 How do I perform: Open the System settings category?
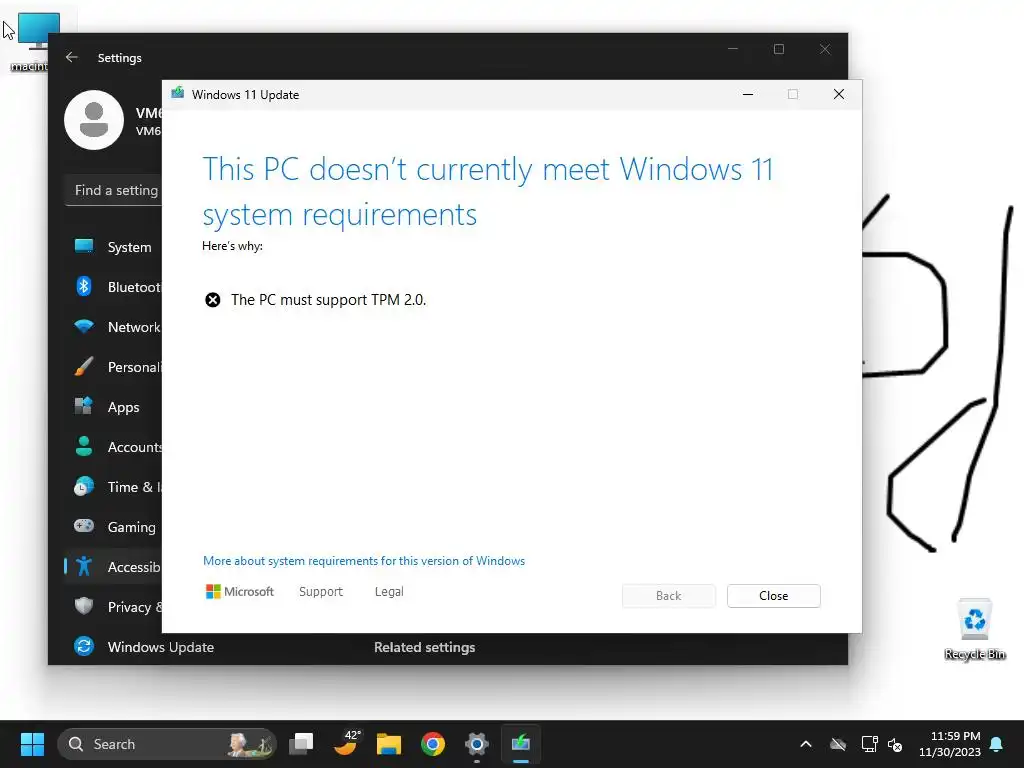pos(114,247)
